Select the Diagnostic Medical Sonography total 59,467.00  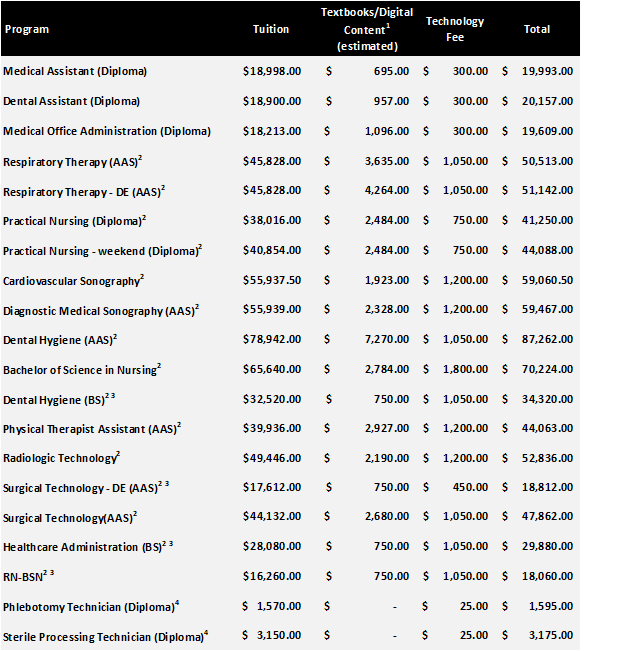[x=547, y=310]
